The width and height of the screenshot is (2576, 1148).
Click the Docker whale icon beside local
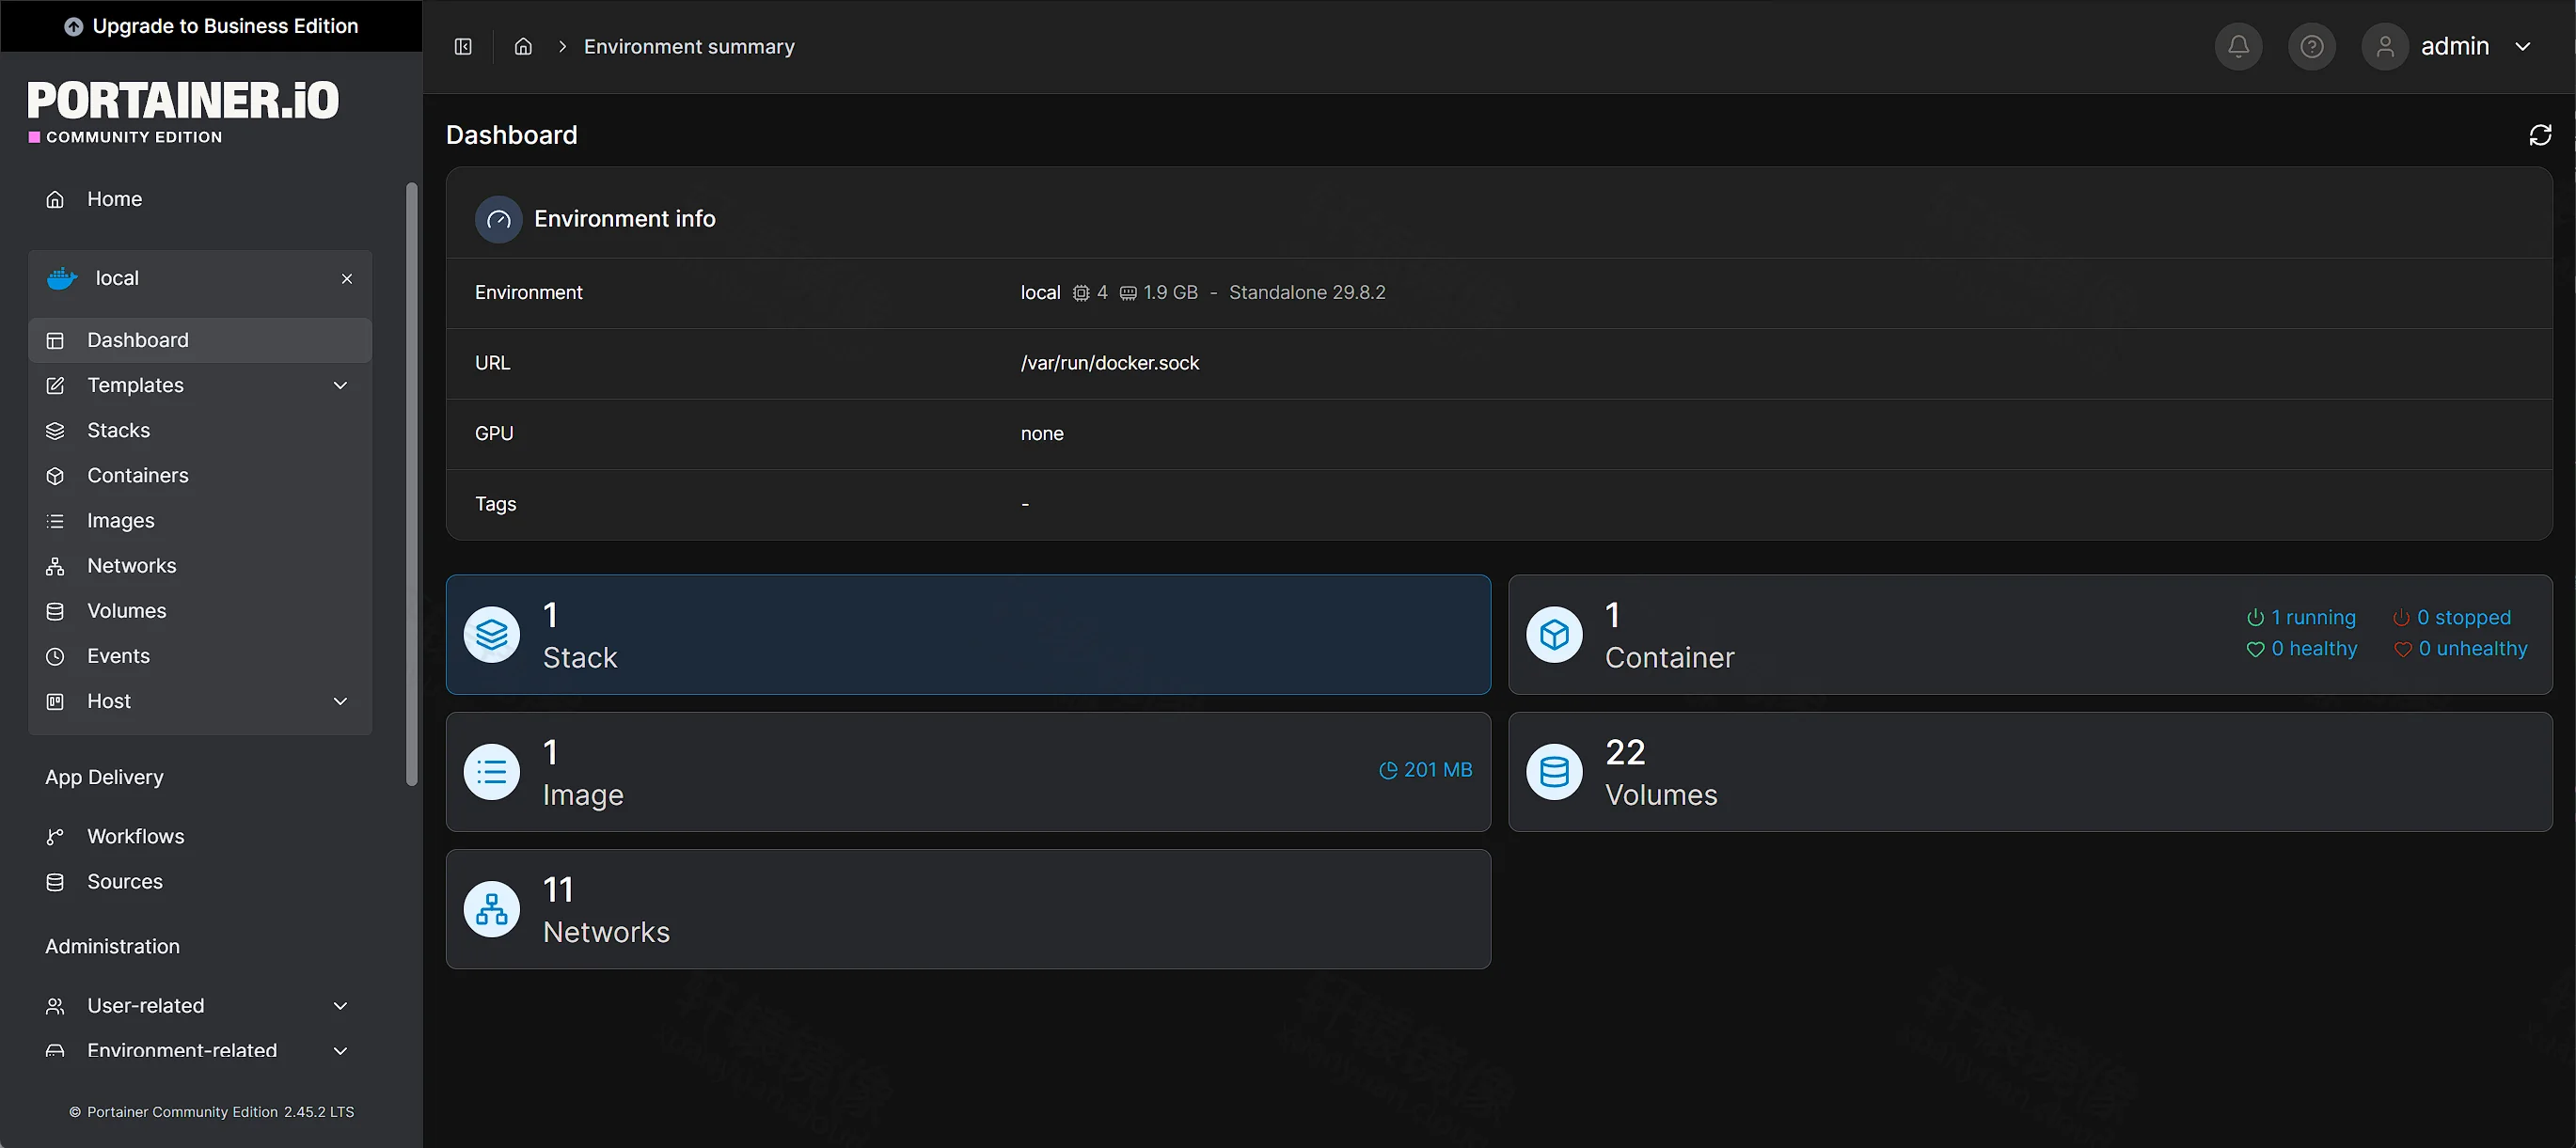[62, 278]
